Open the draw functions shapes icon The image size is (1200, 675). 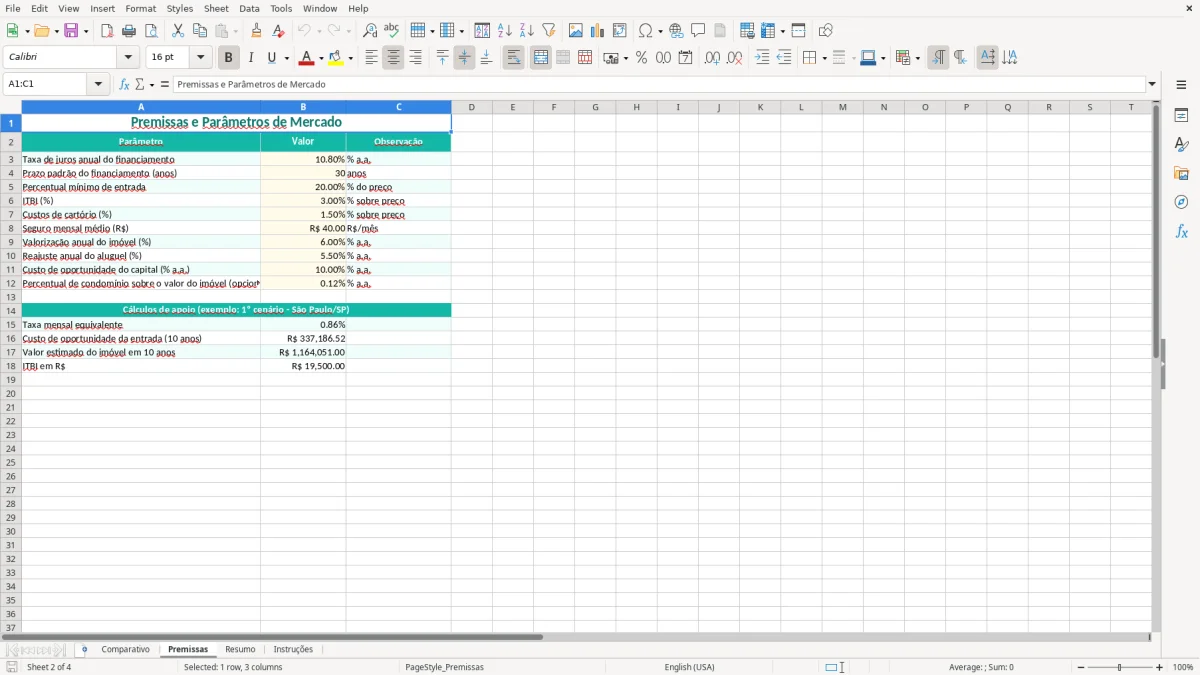click(825, 31)
